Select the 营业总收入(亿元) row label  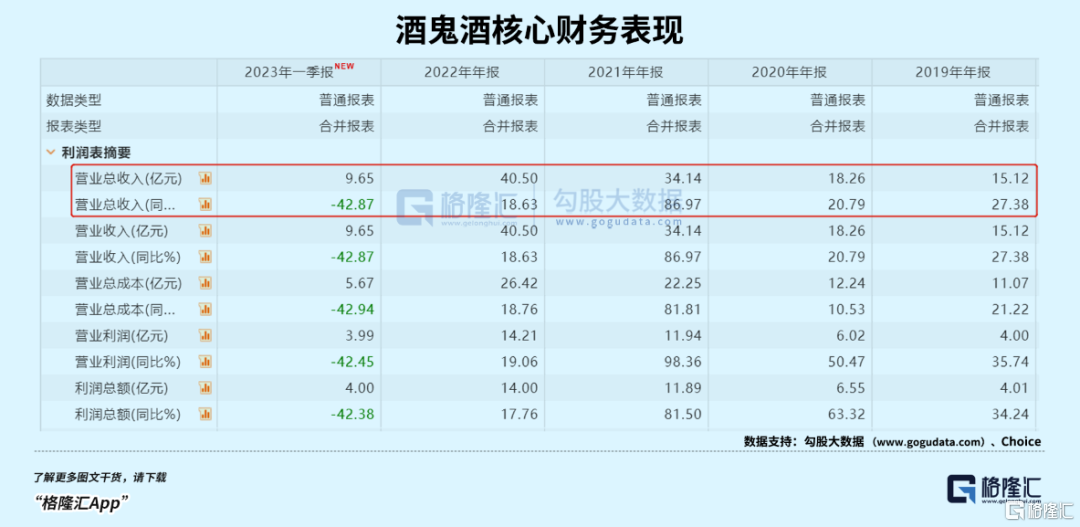[128, 178]
